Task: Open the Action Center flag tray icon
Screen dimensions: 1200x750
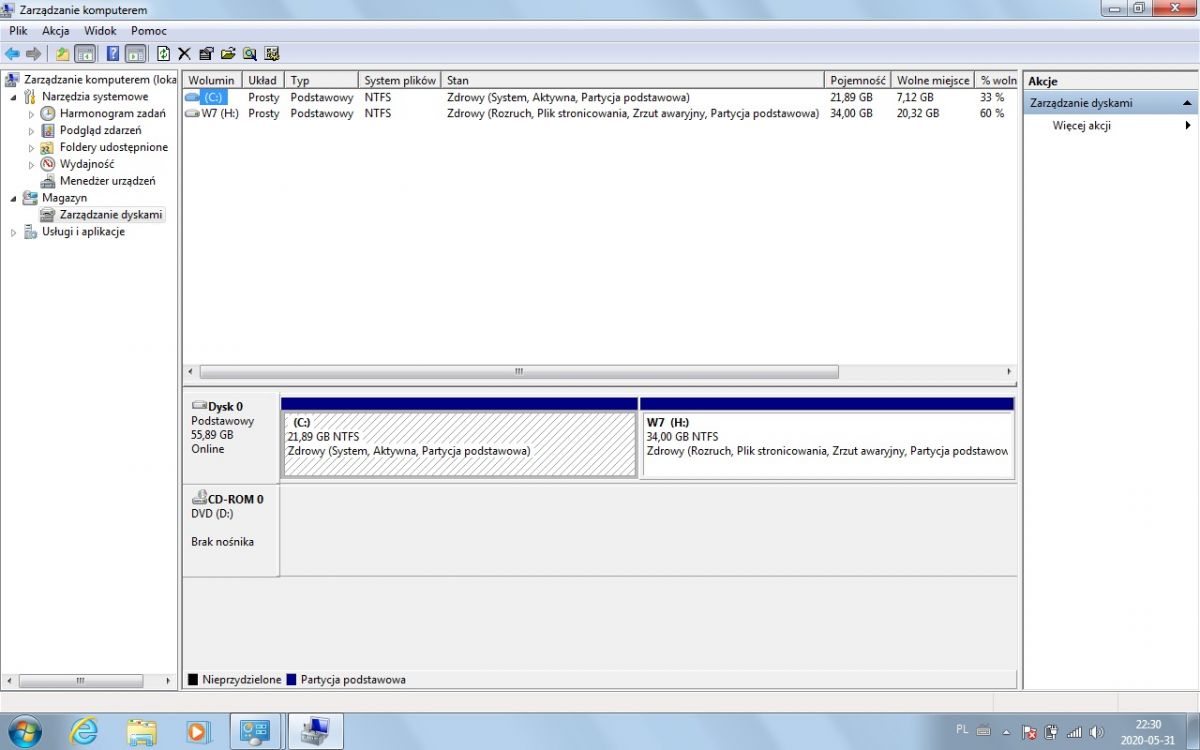Action: 1029,731
